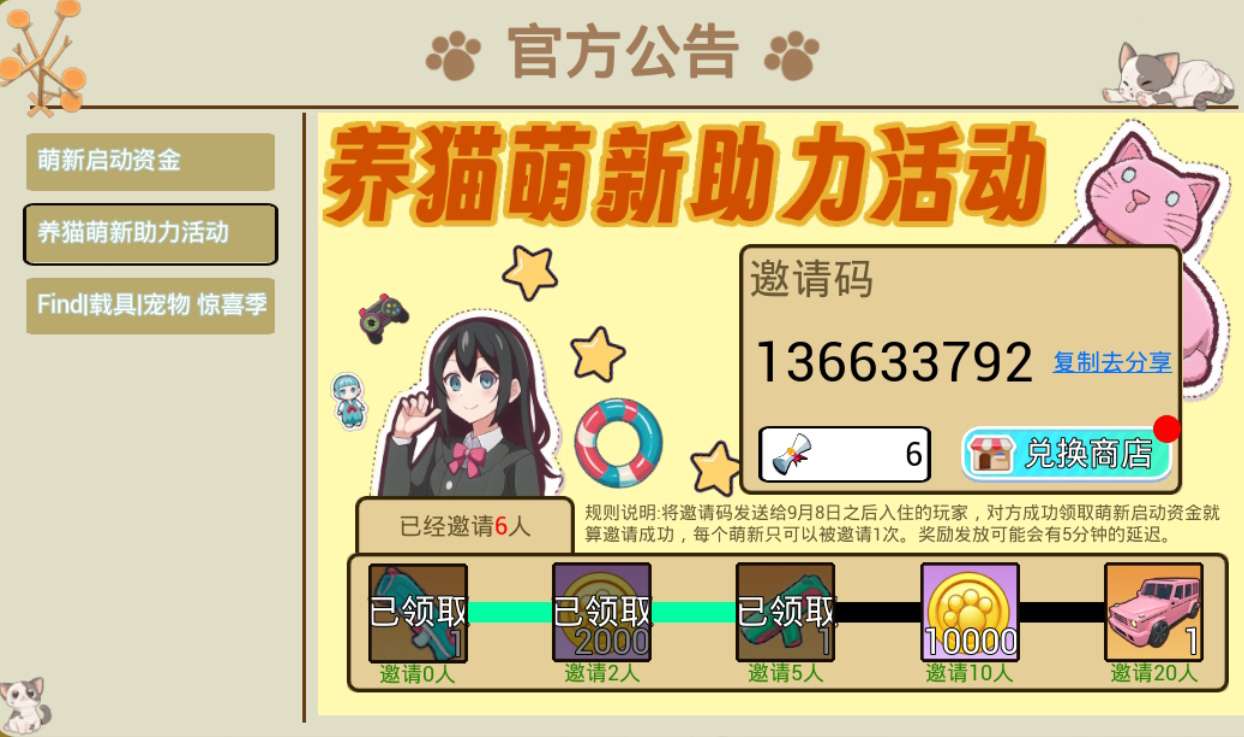The image size is (1244, 737).
Task: Open the 兑换商店 exchange shop button
Action: pyautogui.click(x=1066, y=454)
